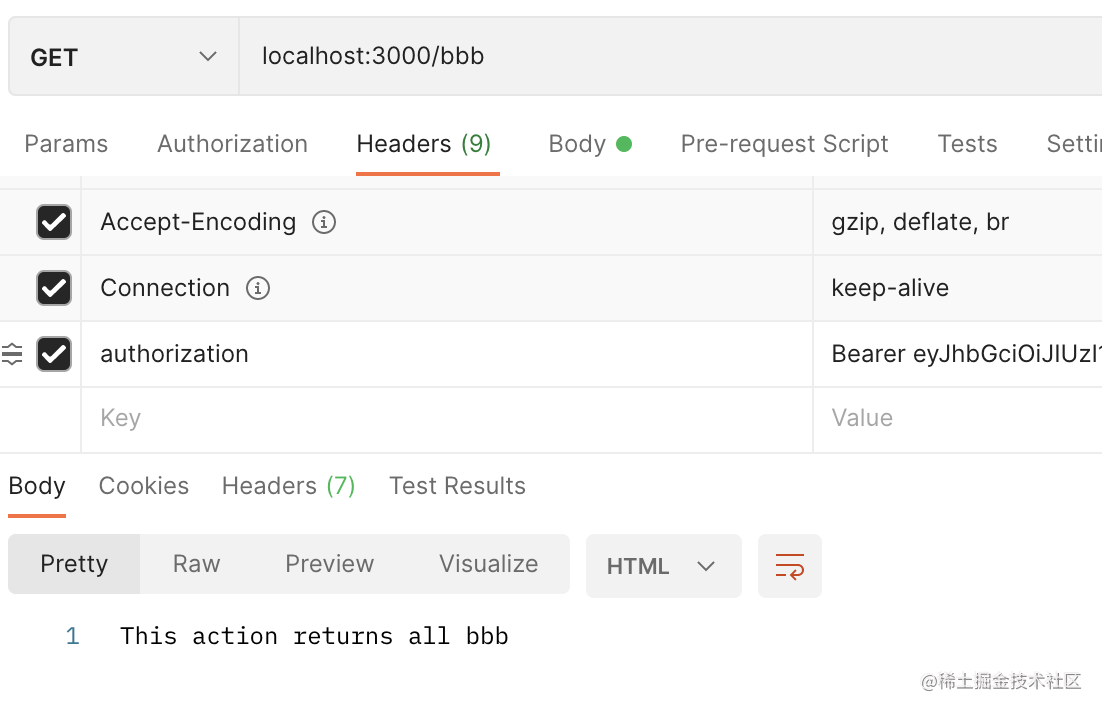Screen dimensions: 1102x712
Task: Open the Authorization request tab
Action: click(x=232, y=144)
